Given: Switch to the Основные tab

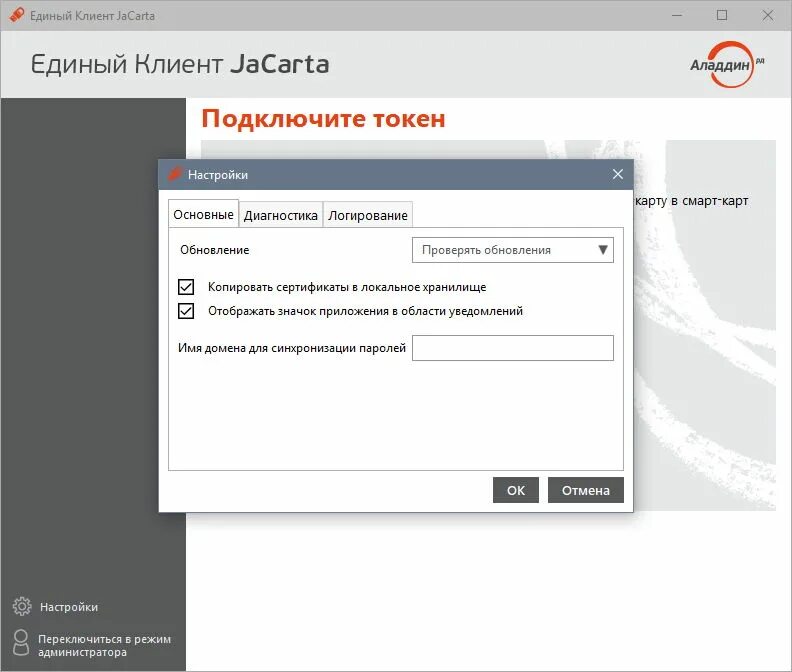Looking at the screenshot, I should pyautogui.click(x=204, y=214).
